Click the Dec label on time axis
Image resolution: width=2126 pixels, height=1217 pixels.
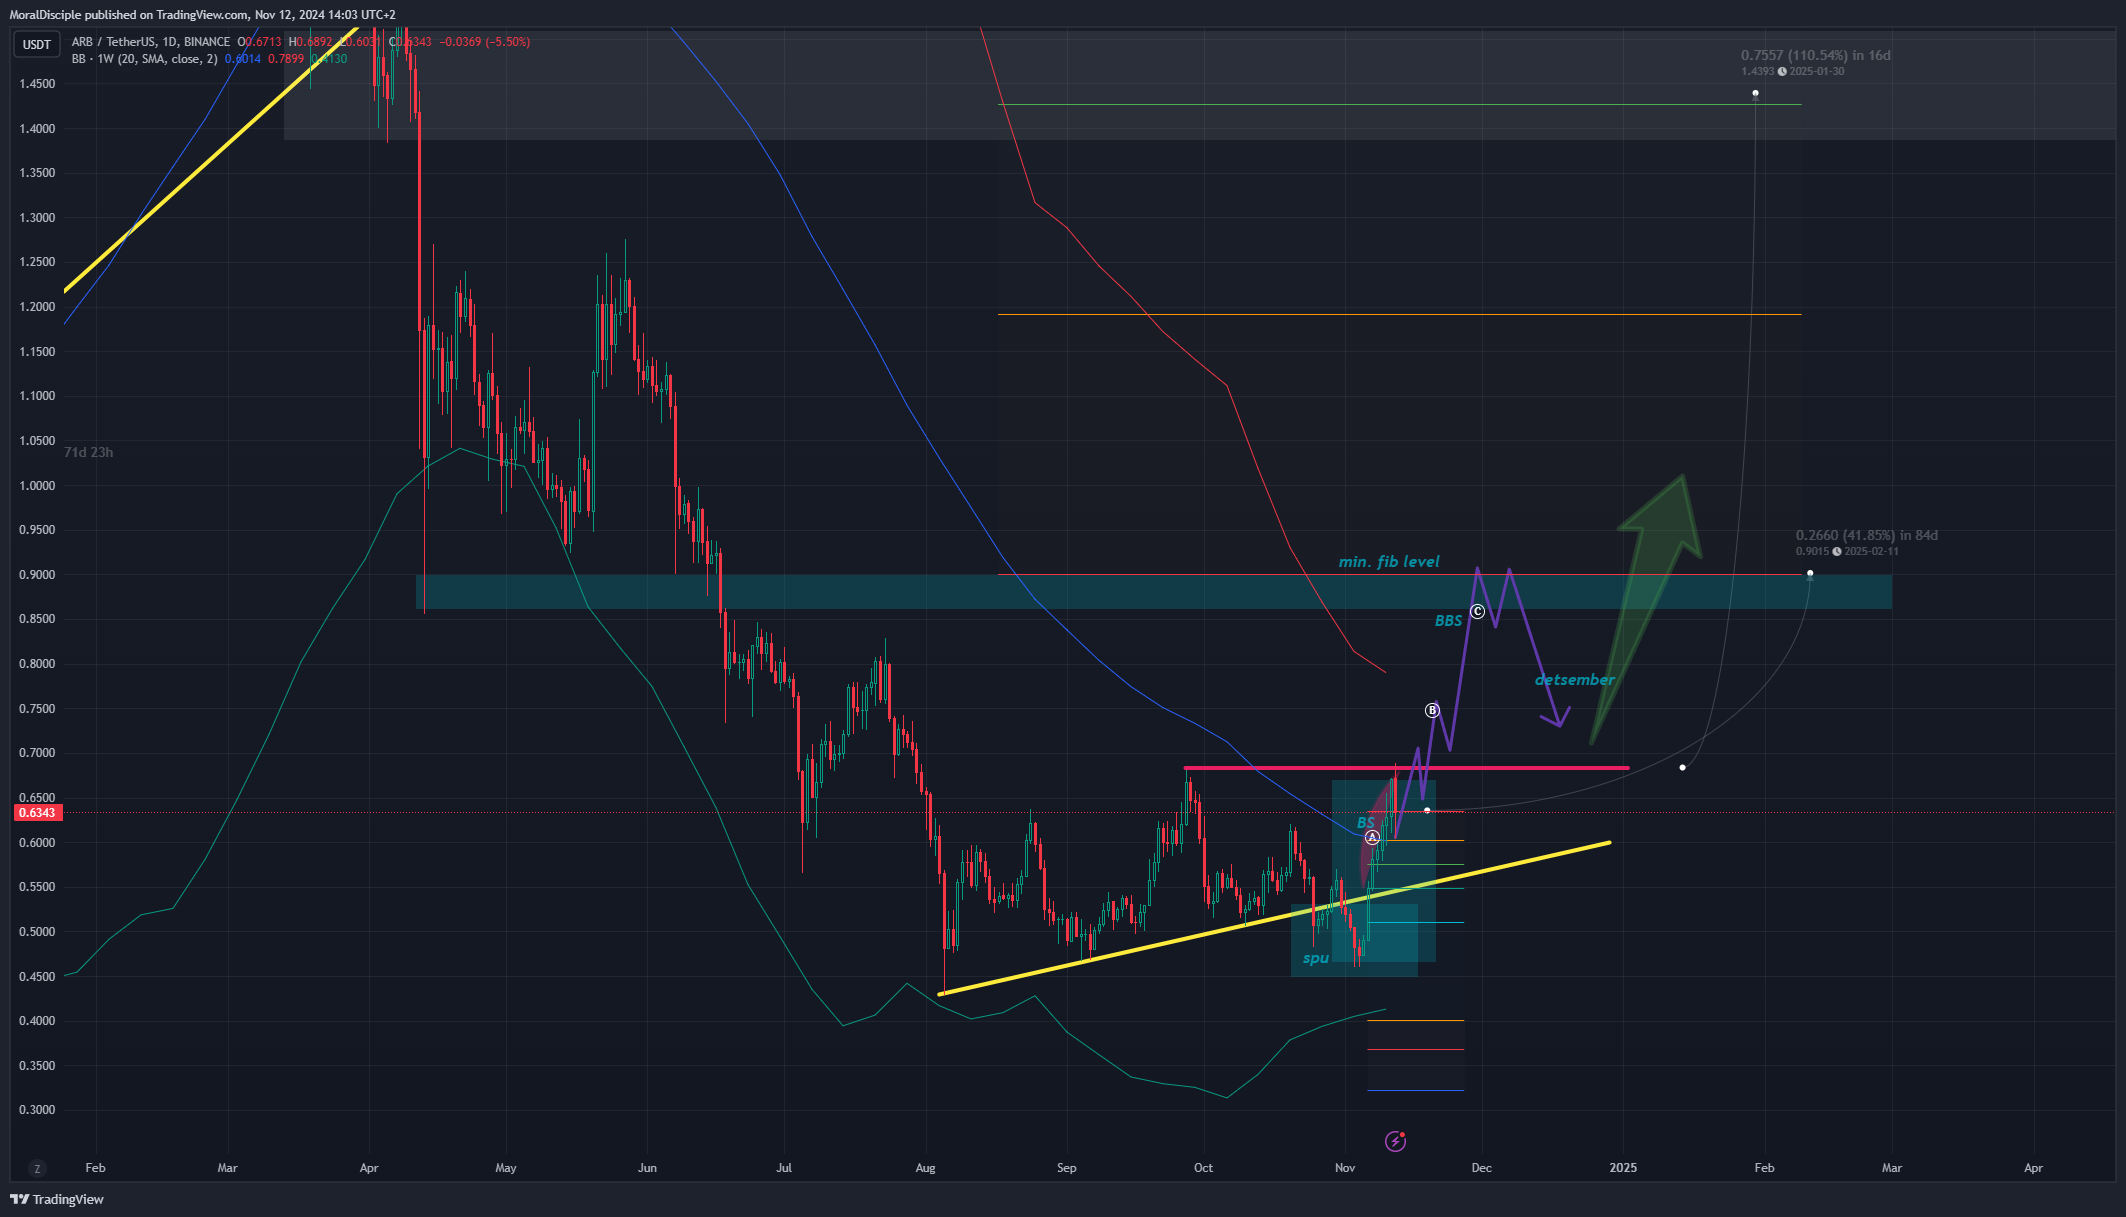[x=1481, y=1168]
